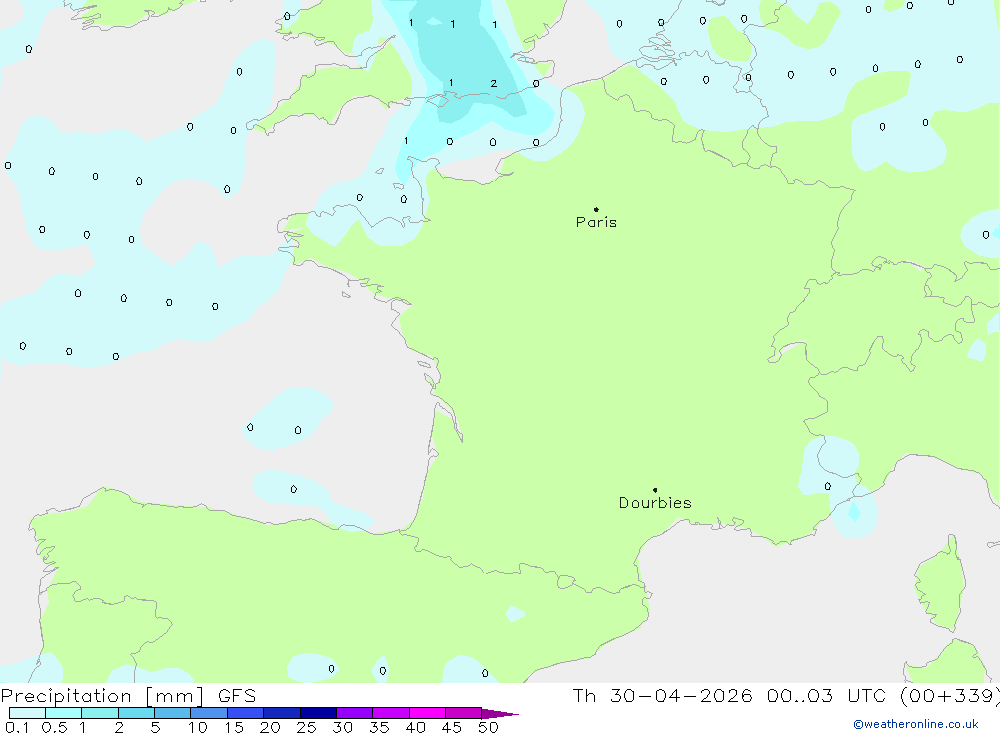Screen dimensions: 1000x733
Task: Pick the 15–20 mm royal blue legend swatch
Action: (x=246, y=713)
